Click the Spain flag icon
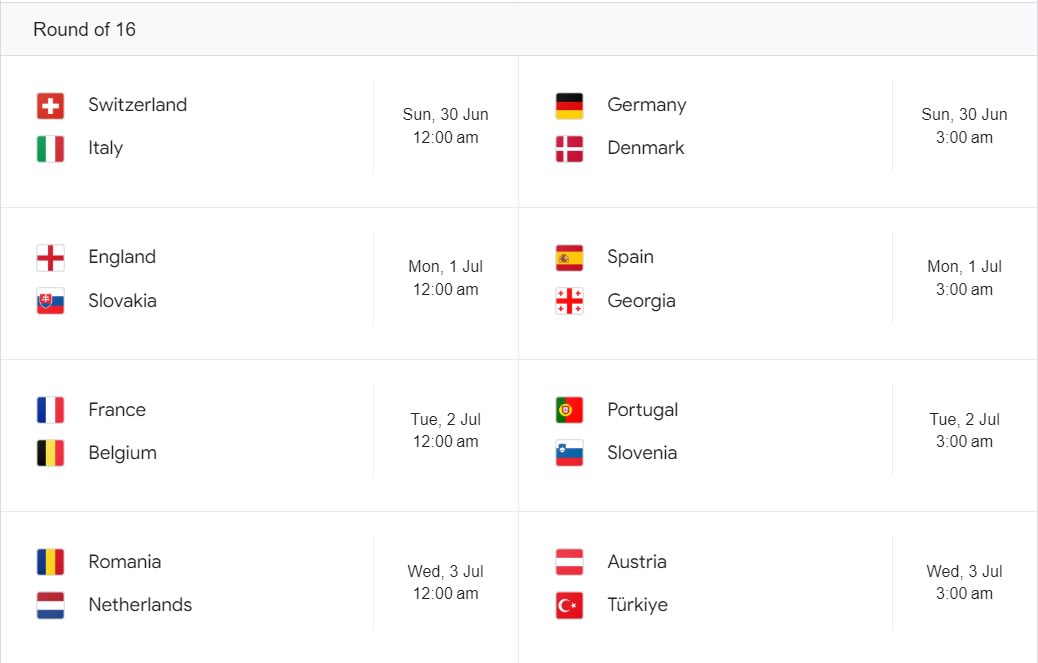The width and height of the screenshot is (1038, 663). [x=569, y=257]
